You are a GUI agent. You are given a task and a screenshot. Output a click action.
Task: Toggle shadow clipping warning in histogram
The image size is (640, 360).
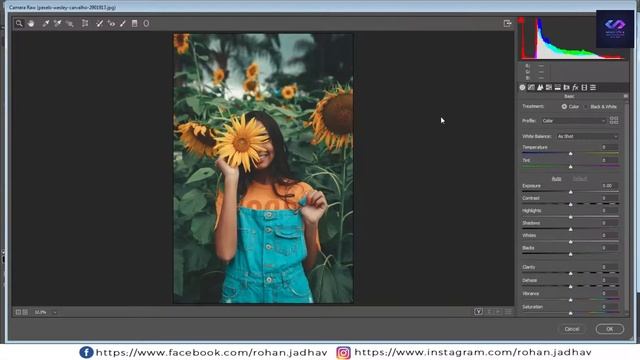coord(521,20)
